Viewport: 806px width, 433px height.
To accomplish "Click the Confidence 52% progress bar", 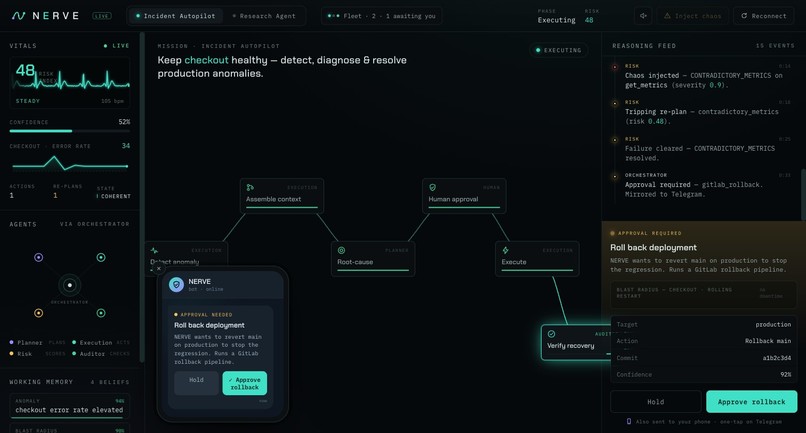I will pyautogui.click(x=69, y=131).
